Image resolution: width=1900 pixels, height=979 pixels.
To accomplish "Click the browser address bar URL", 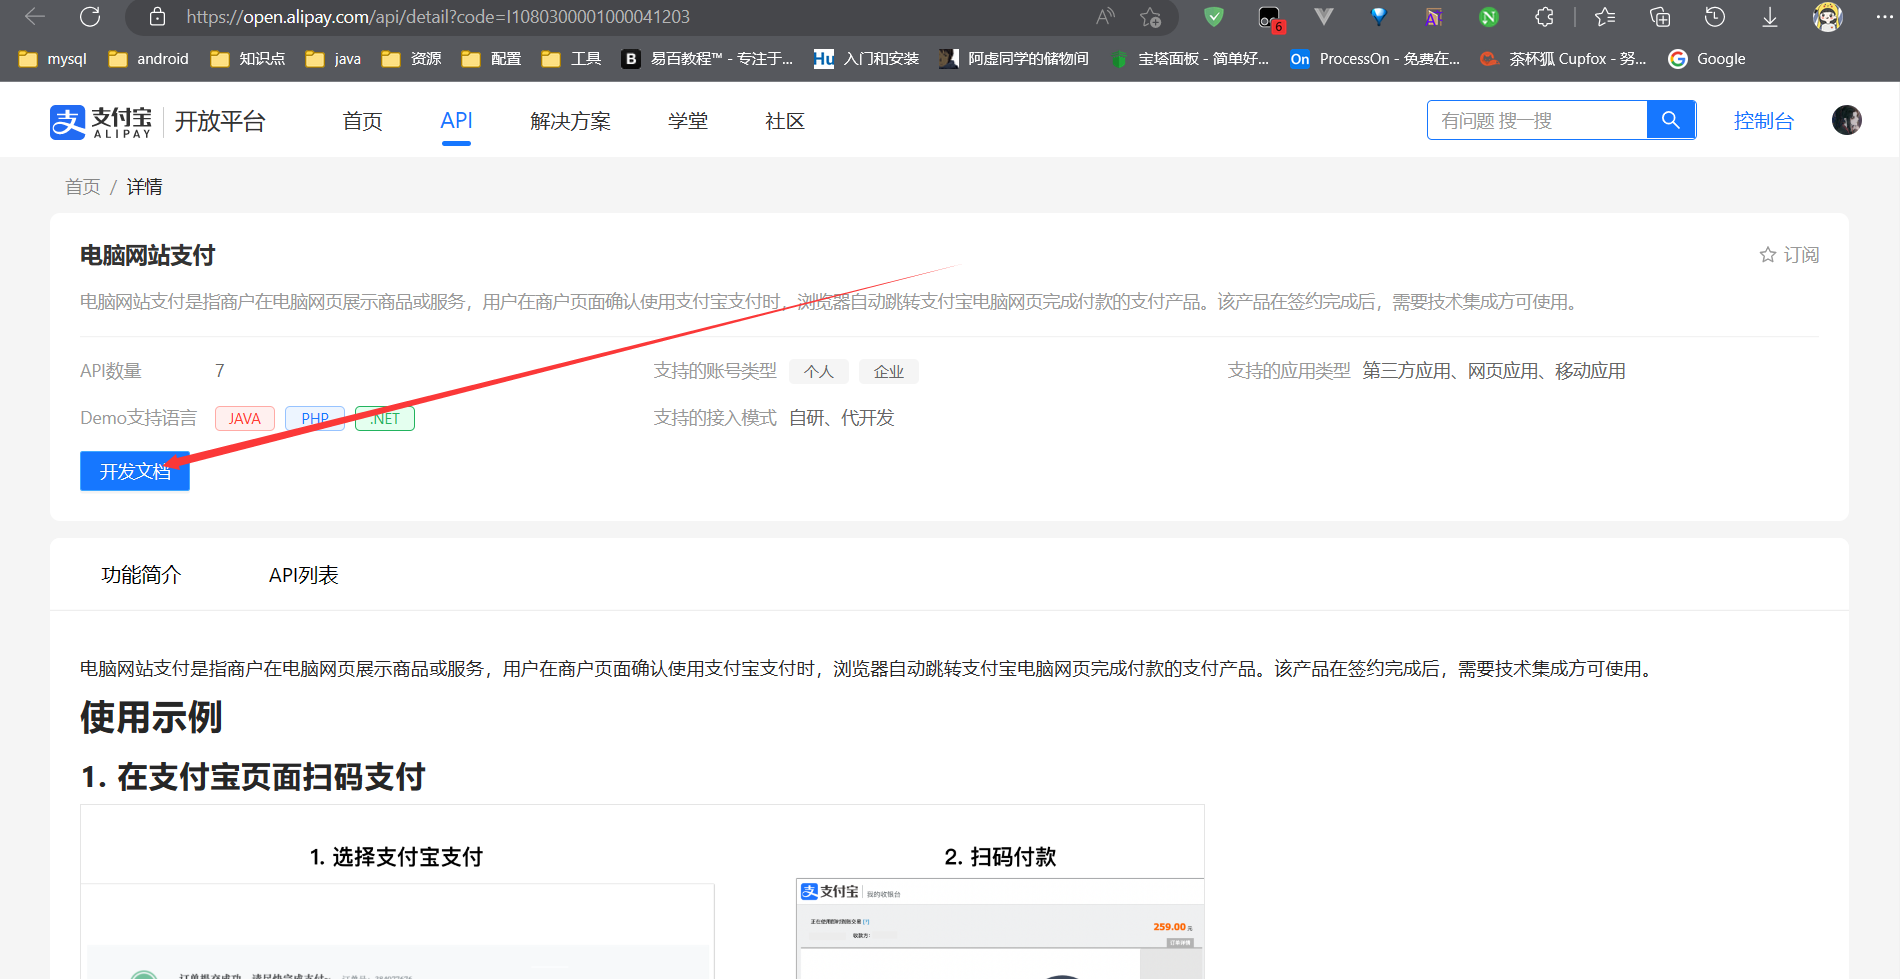I will pos(438,17).
